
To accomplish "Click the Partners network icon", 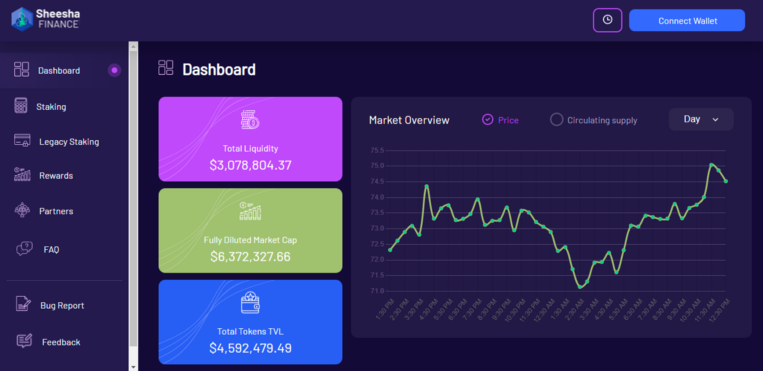I will (x=22, y=210).
